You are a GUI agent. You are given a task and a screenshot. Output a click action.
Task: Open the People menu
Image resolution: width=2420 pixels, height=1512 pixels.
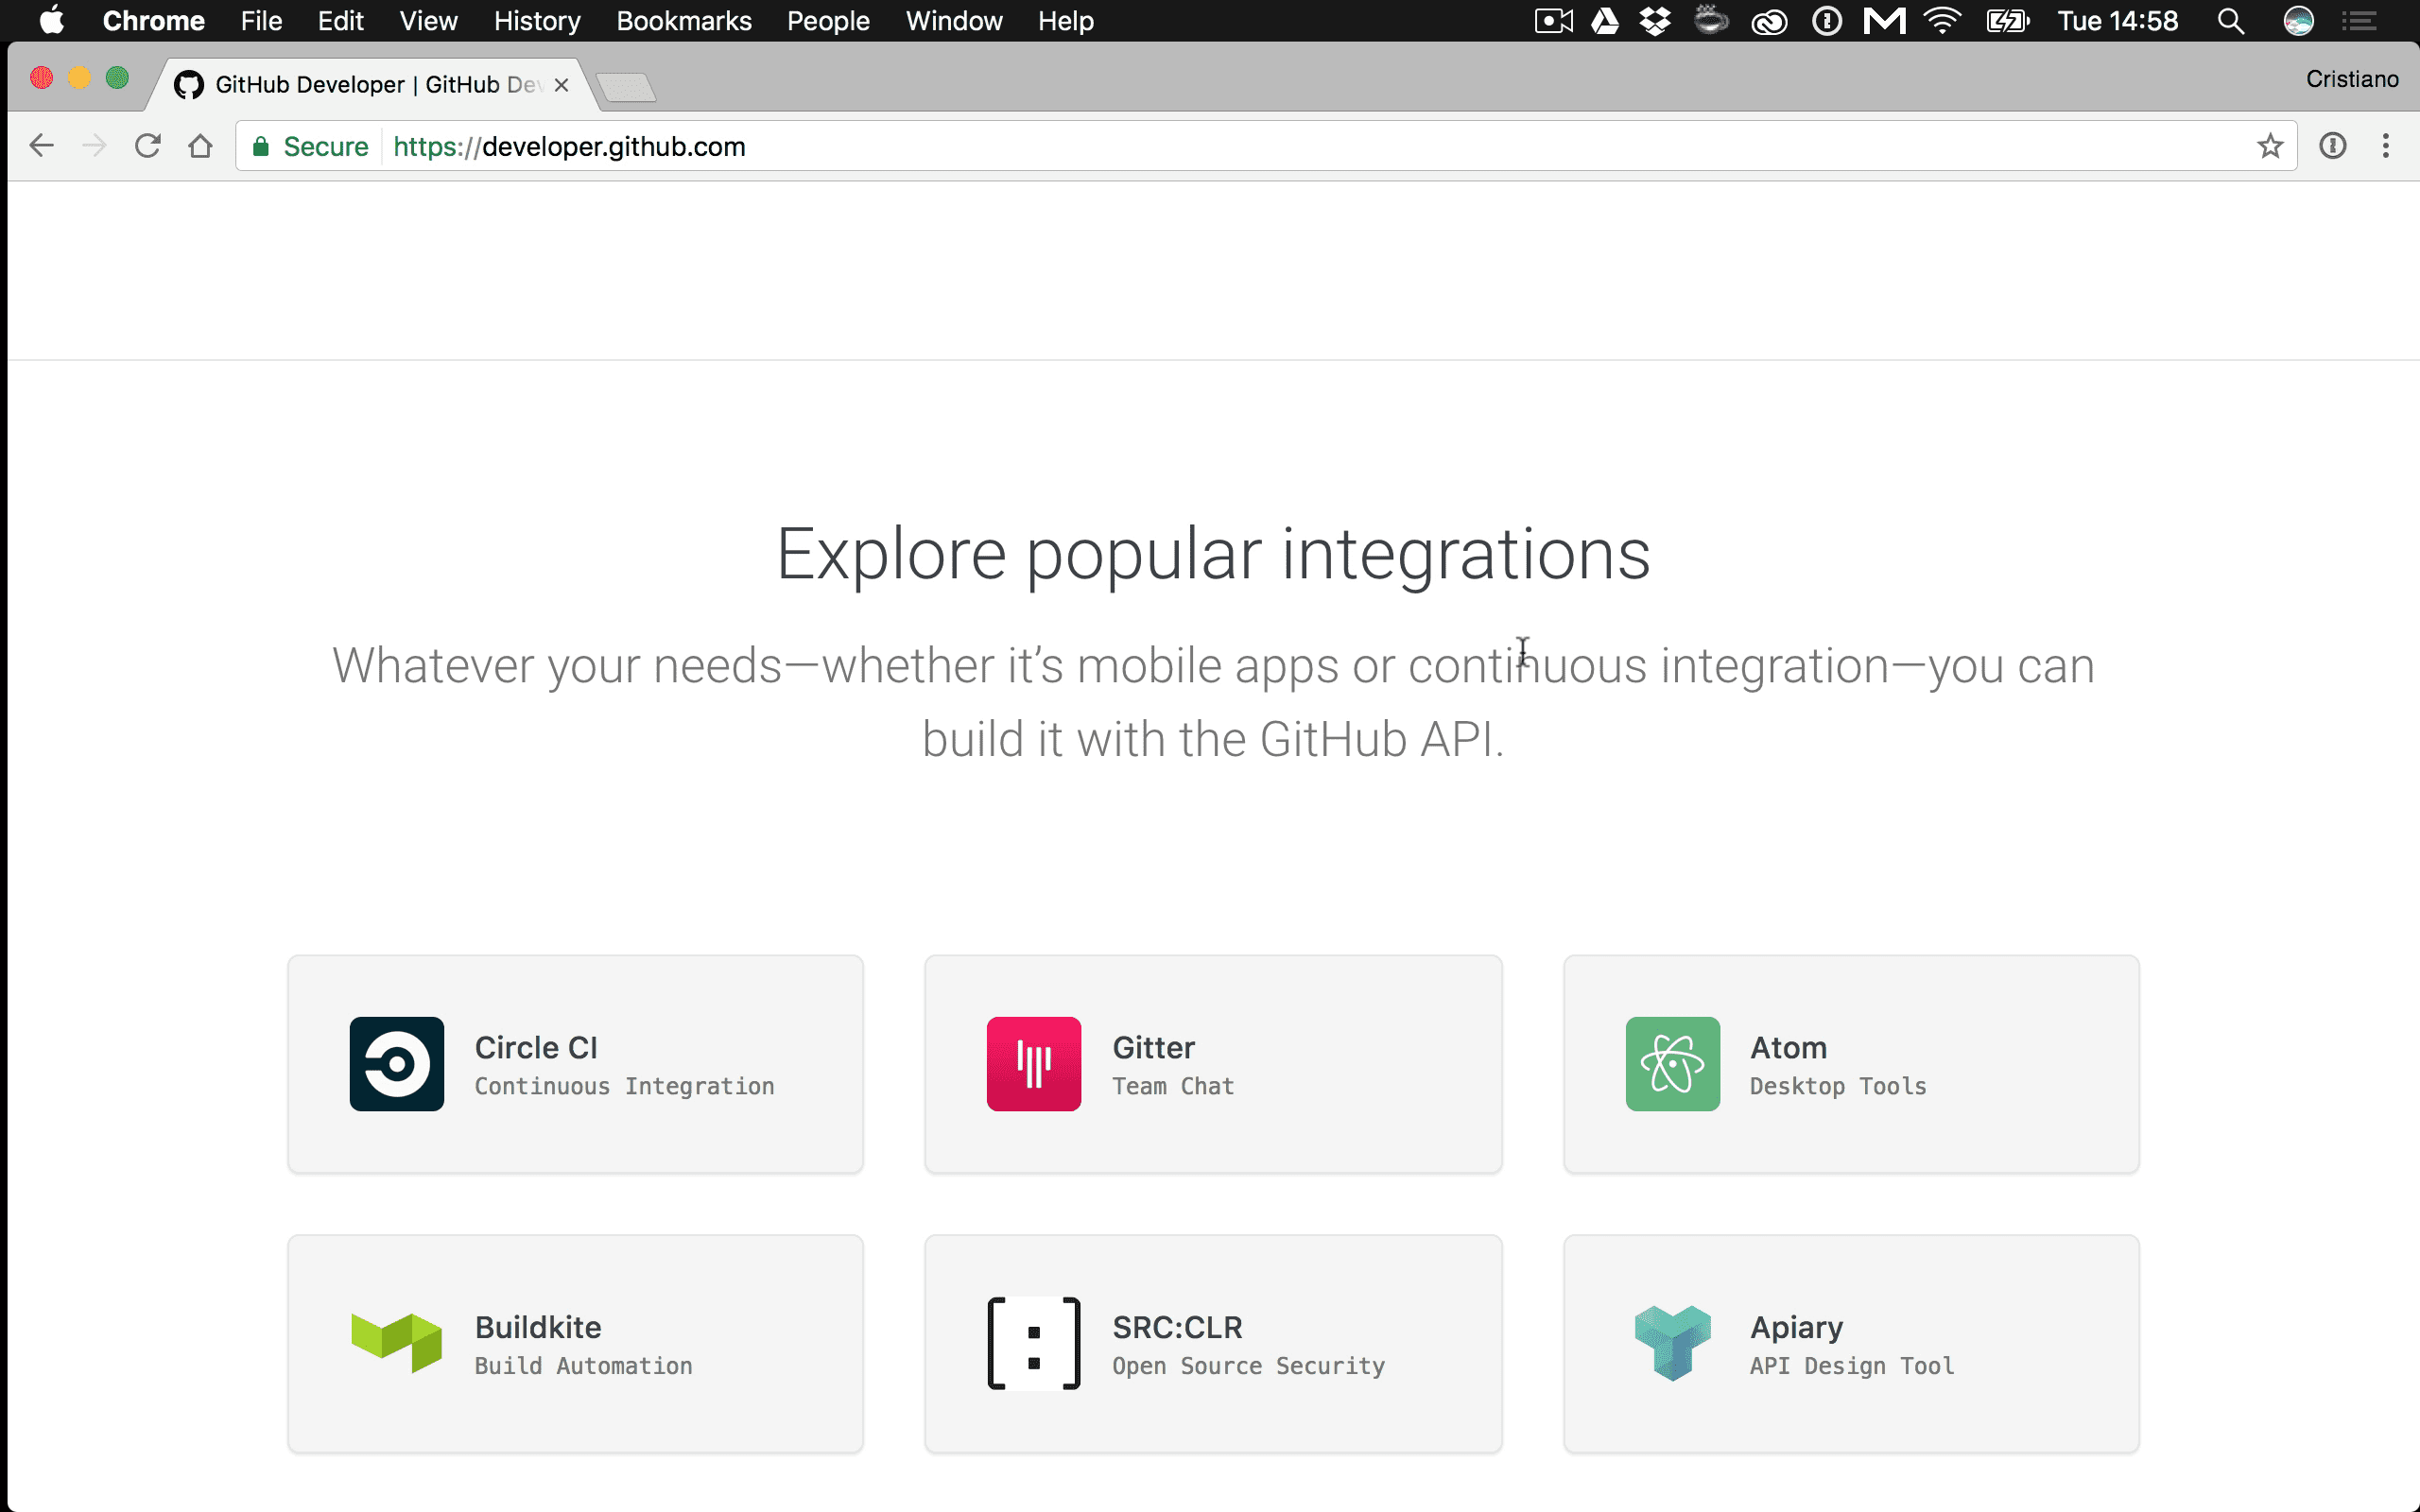tap(828, 20)
